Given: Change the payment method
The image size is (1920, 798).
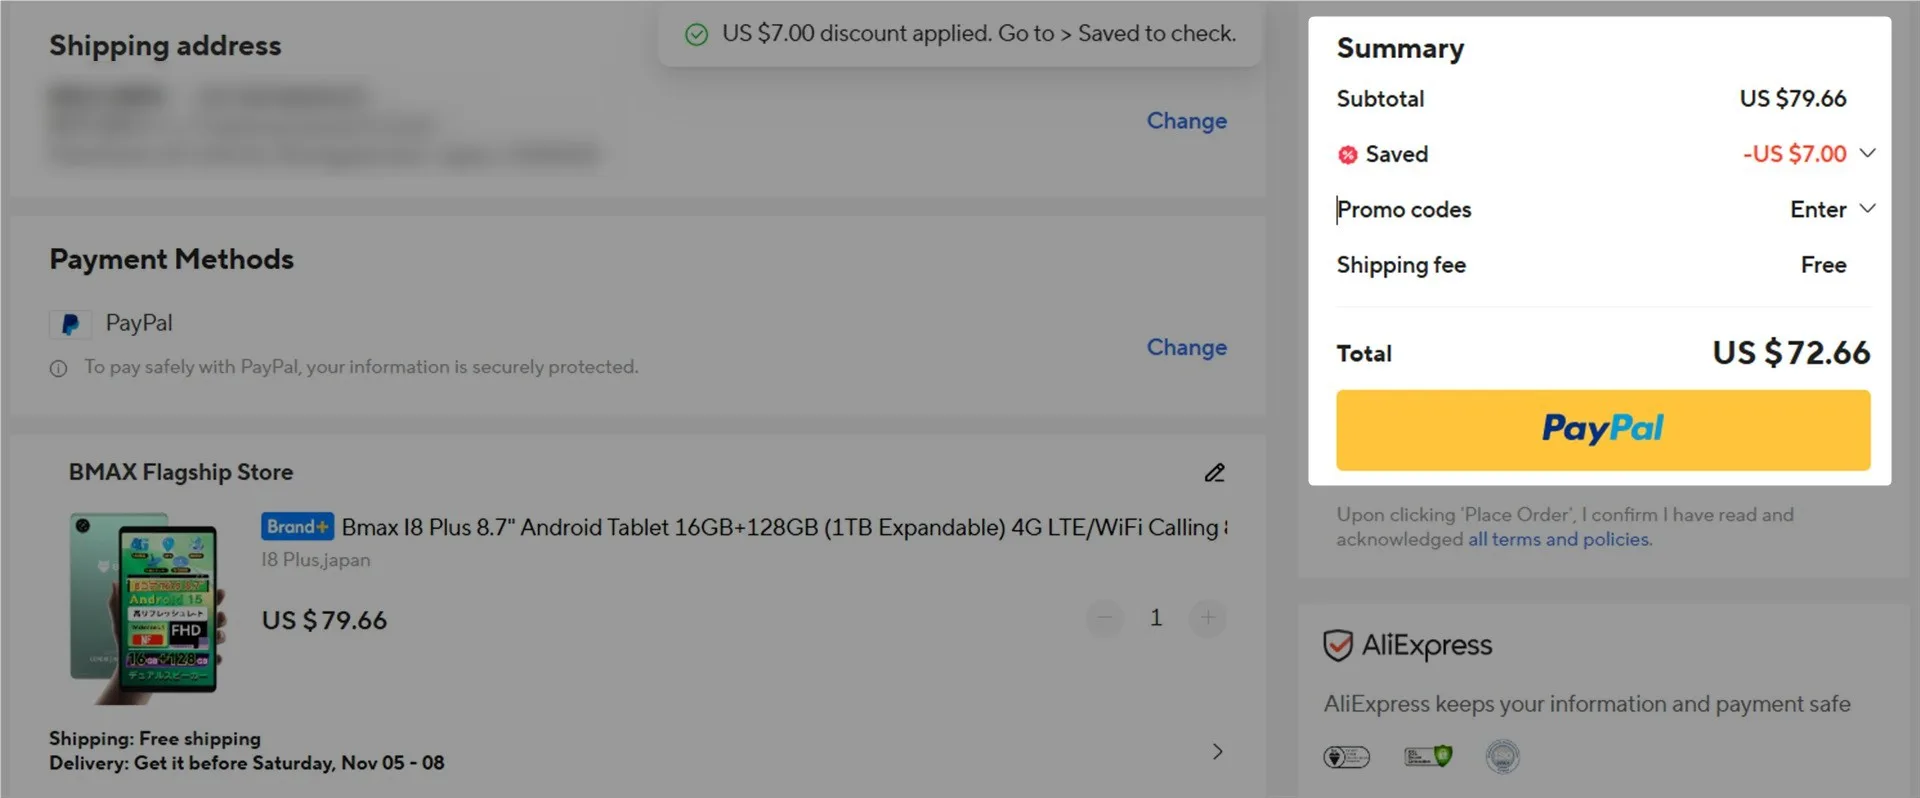Looking at the screenshot, I should coord(1186,348).
